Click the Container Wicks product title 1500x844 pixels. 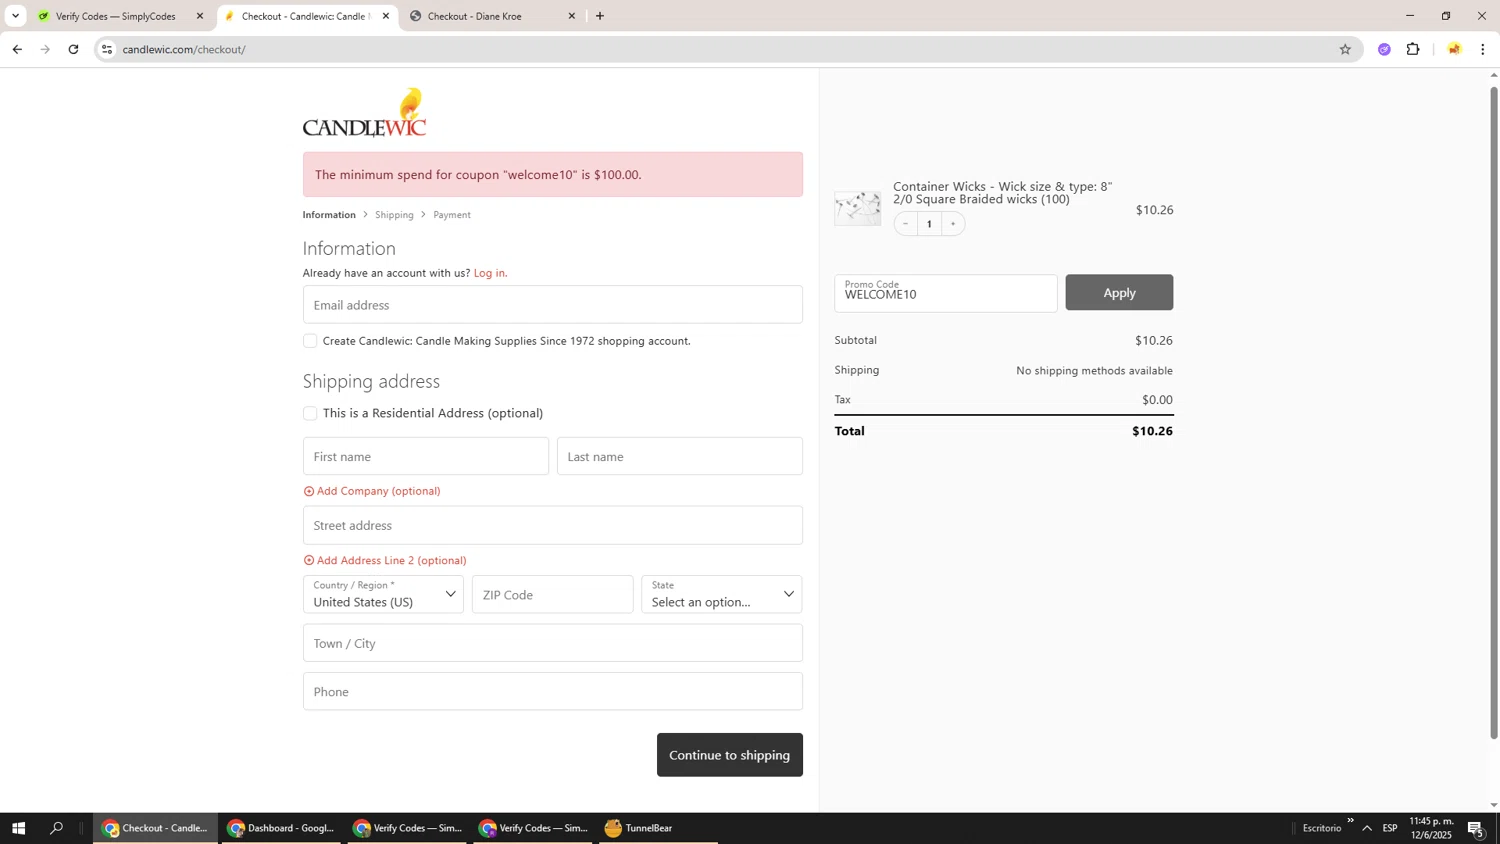(1003, 193)
